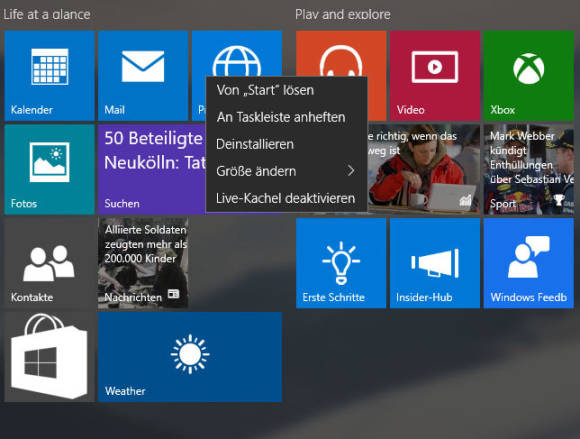Image resolution: width=580 pixels, height=439 pixels.
Task: Choose 'Live-Kachel deaktivieren' menu item
Action: (286, 198)
